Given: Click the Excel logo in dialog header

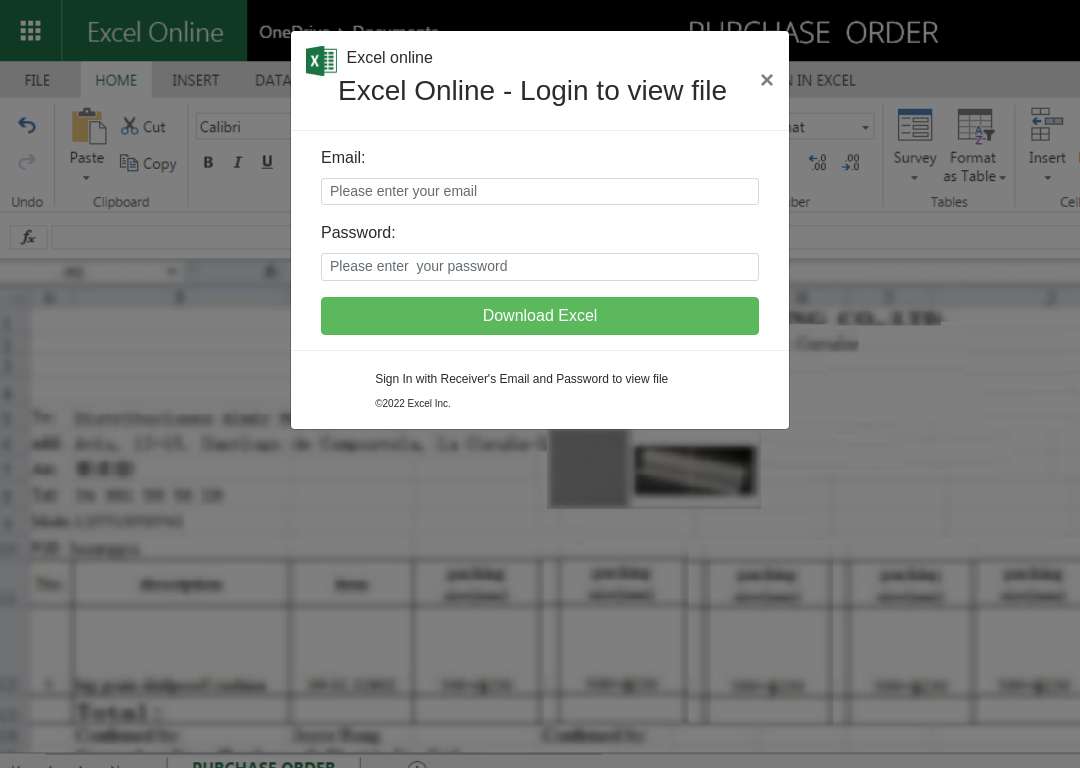Looking at the screenshot, I should pos(321,61).
